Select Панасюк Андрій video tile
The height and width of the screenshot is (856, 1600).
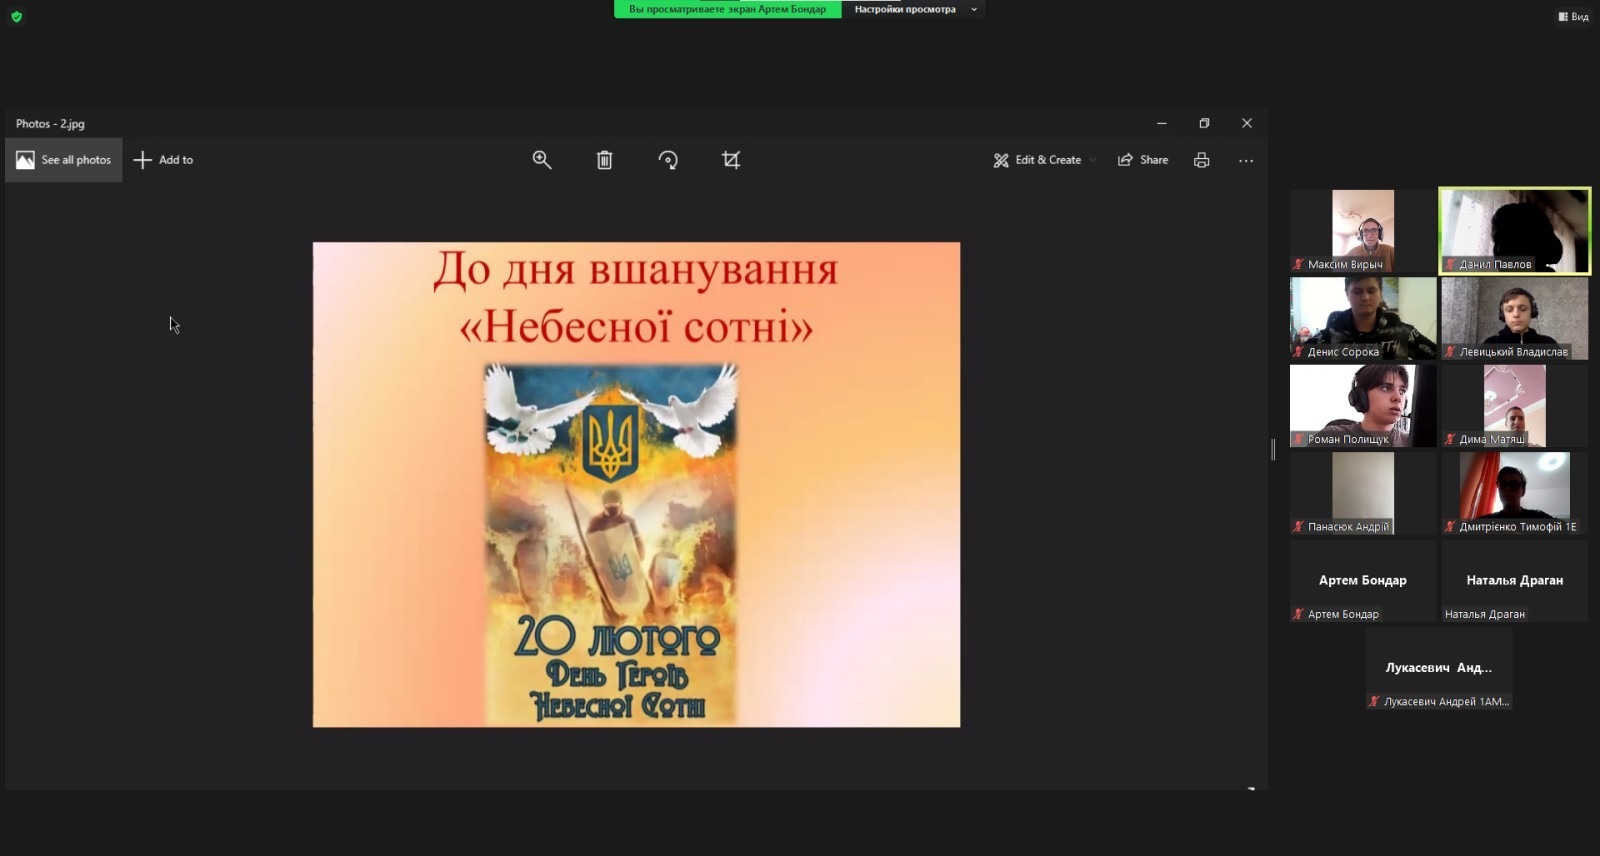coord(1363,493)
